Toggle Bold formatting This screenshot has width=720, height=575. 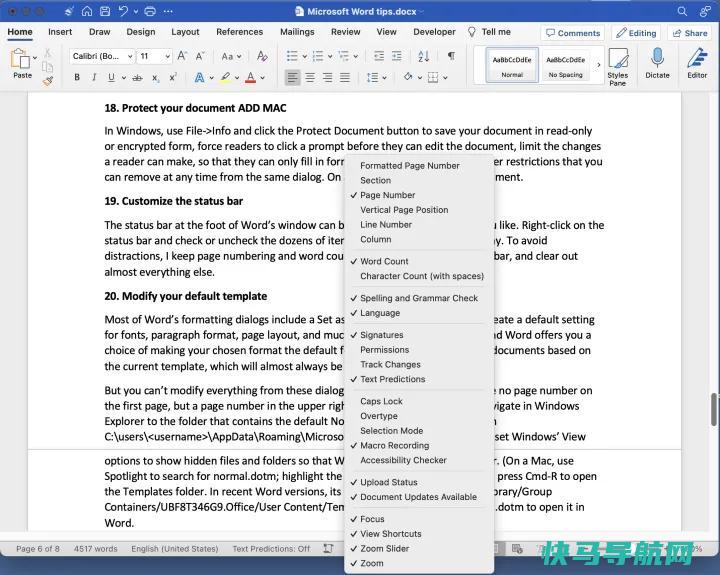click(x=77, y=78)
